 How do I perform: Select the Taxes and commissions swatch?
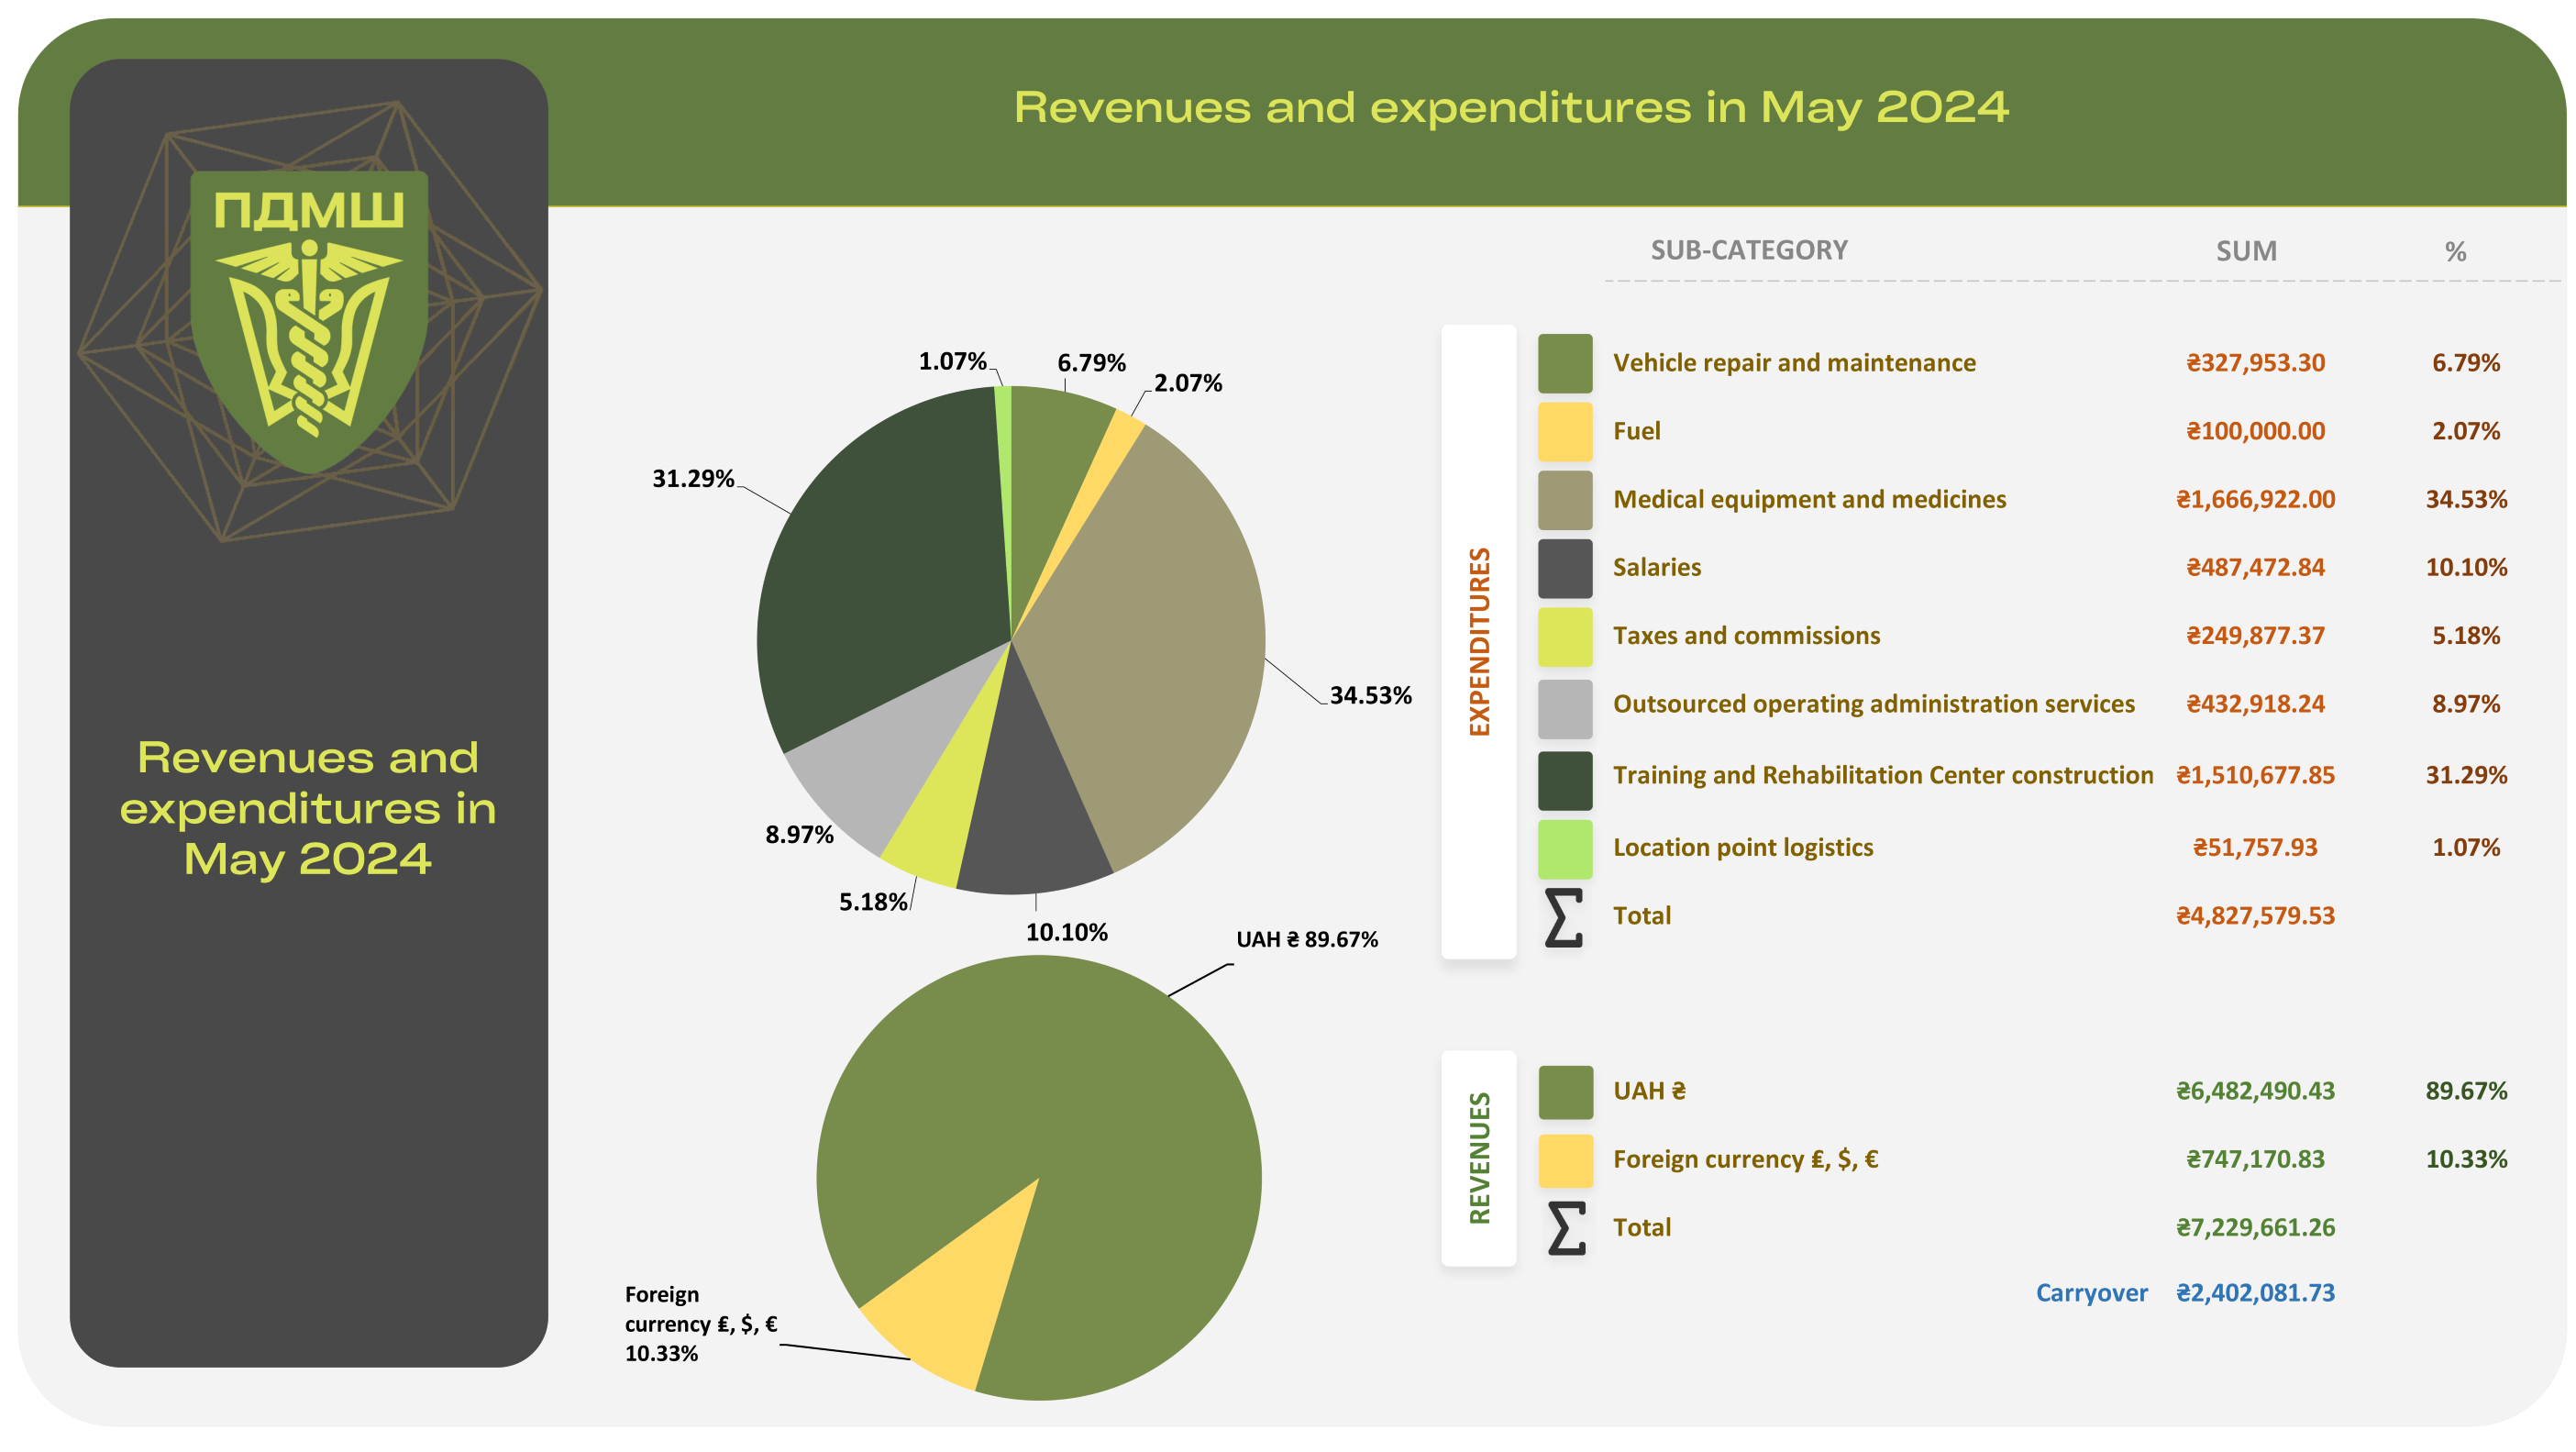point(1565,636)
